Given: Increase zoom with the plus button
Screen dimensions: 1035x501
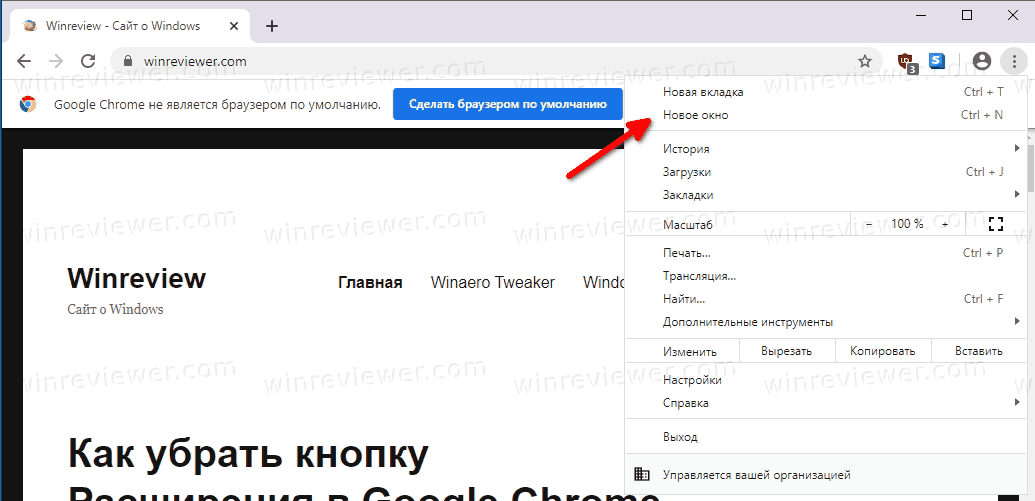Looking at the screenshot, I should point(945,224).
